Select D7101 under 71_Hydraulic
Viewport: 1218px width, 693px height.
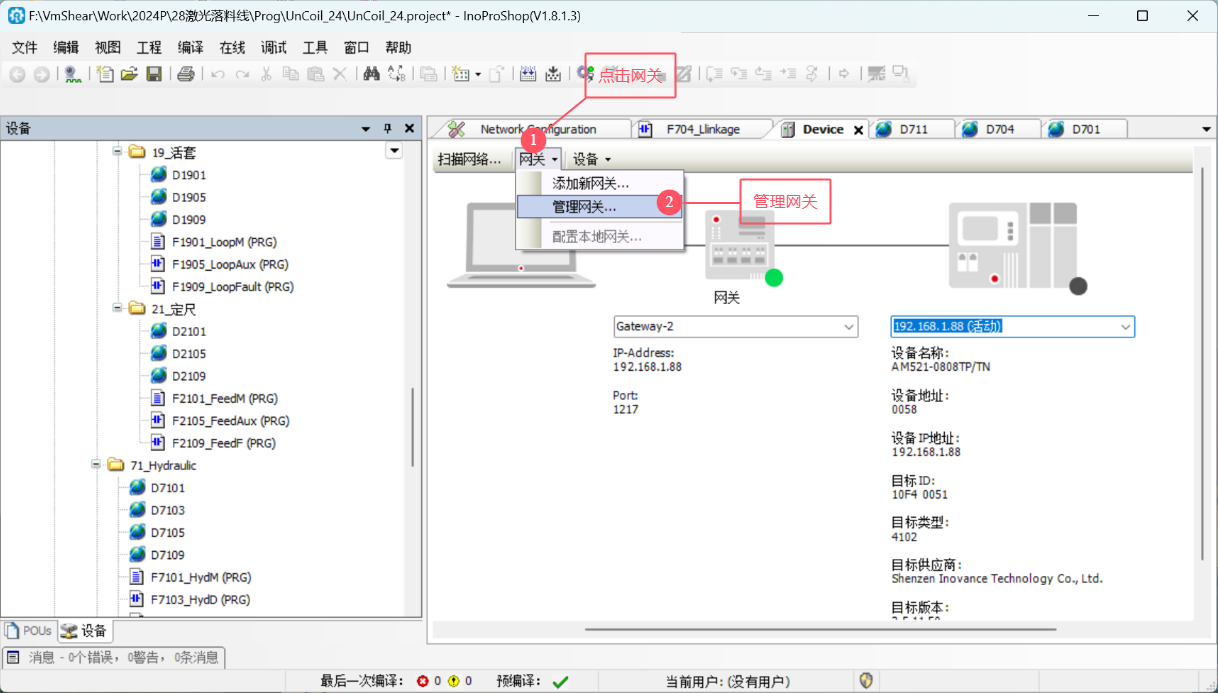pos(157,488)
